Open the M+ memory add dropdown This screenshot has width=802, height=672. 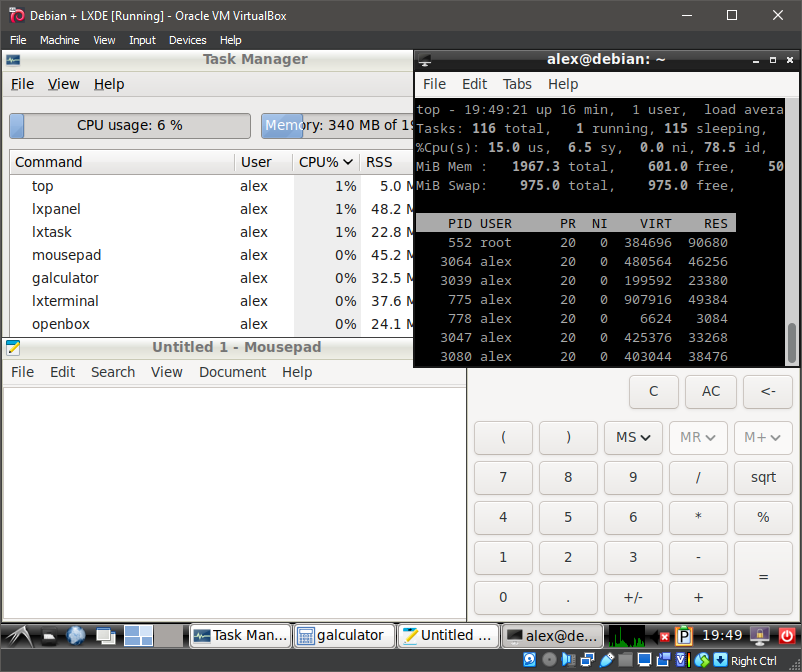[763, 437]
